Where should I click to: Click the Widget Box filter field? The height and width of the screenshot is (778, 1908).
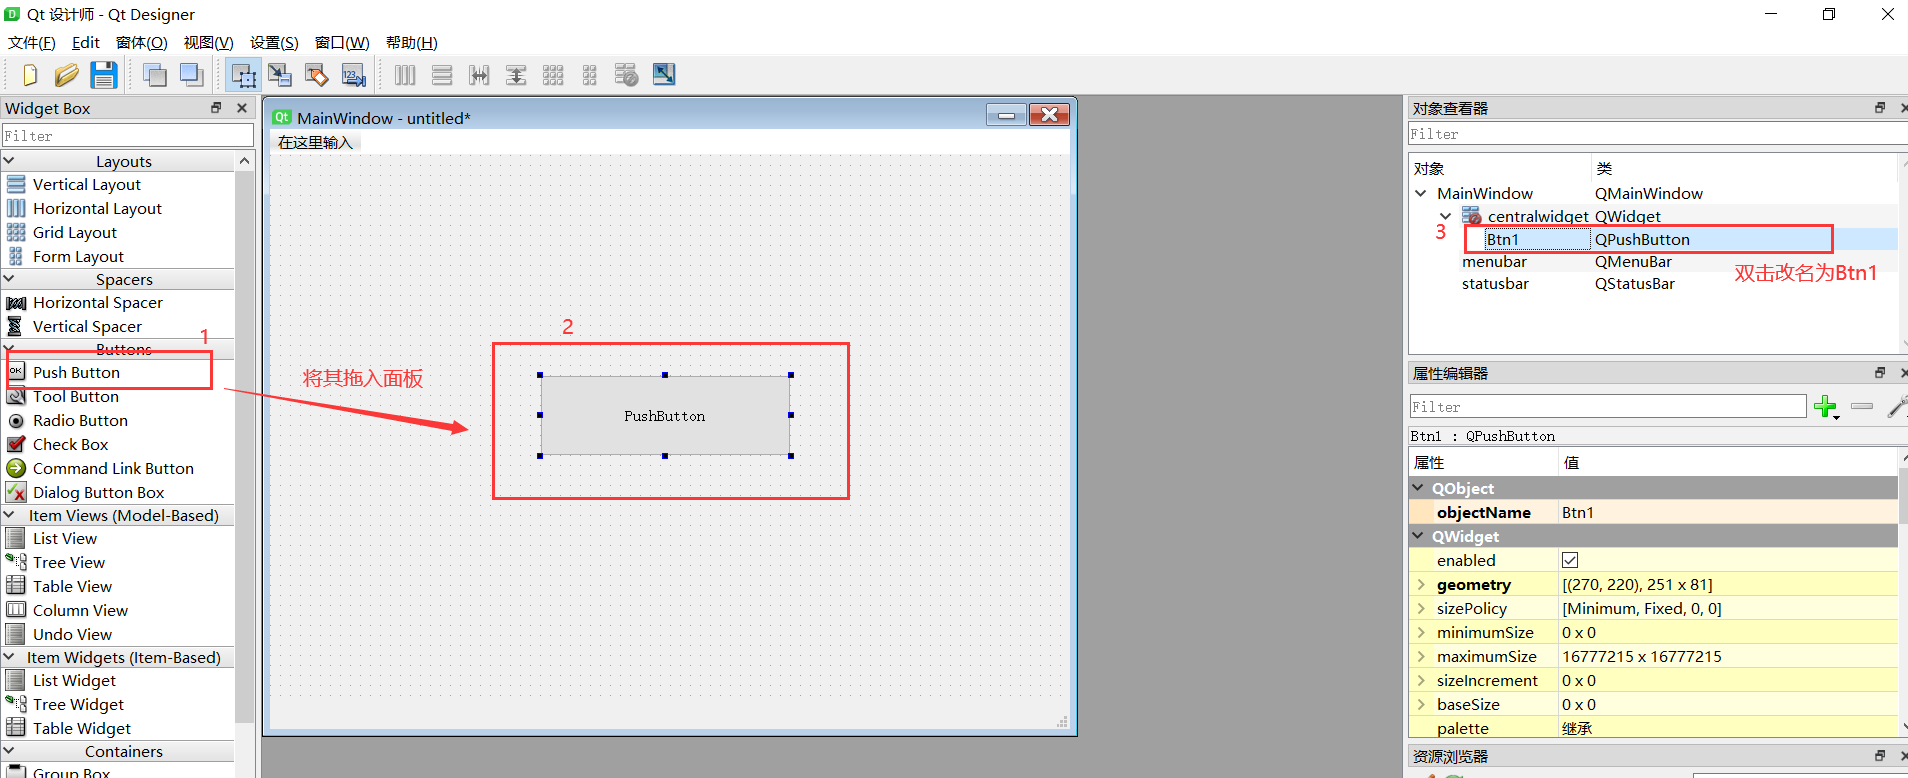127,135
